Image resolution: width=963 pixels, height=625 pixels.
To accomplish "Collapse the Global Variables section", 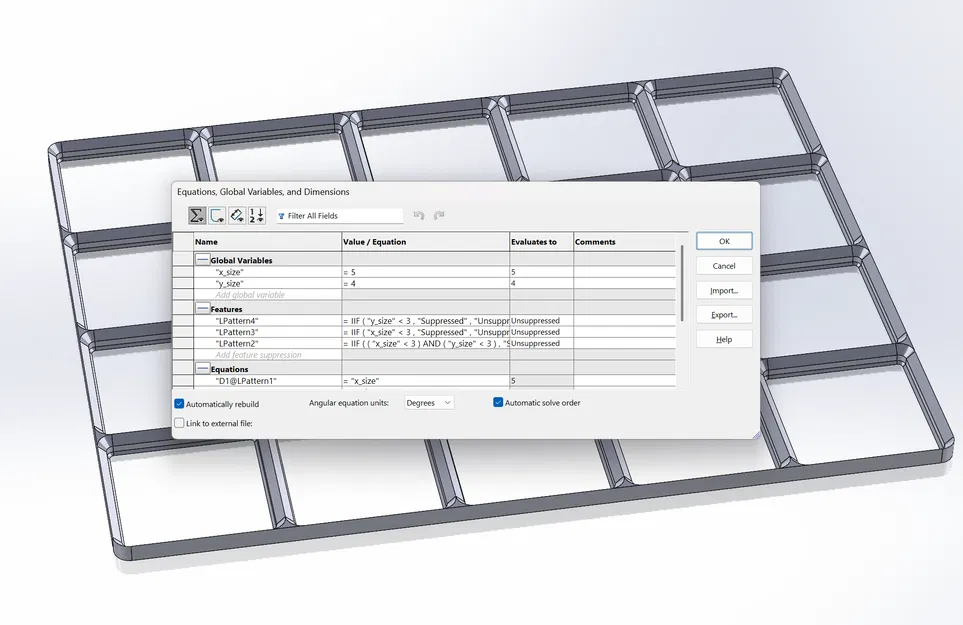I will point(203,260).
